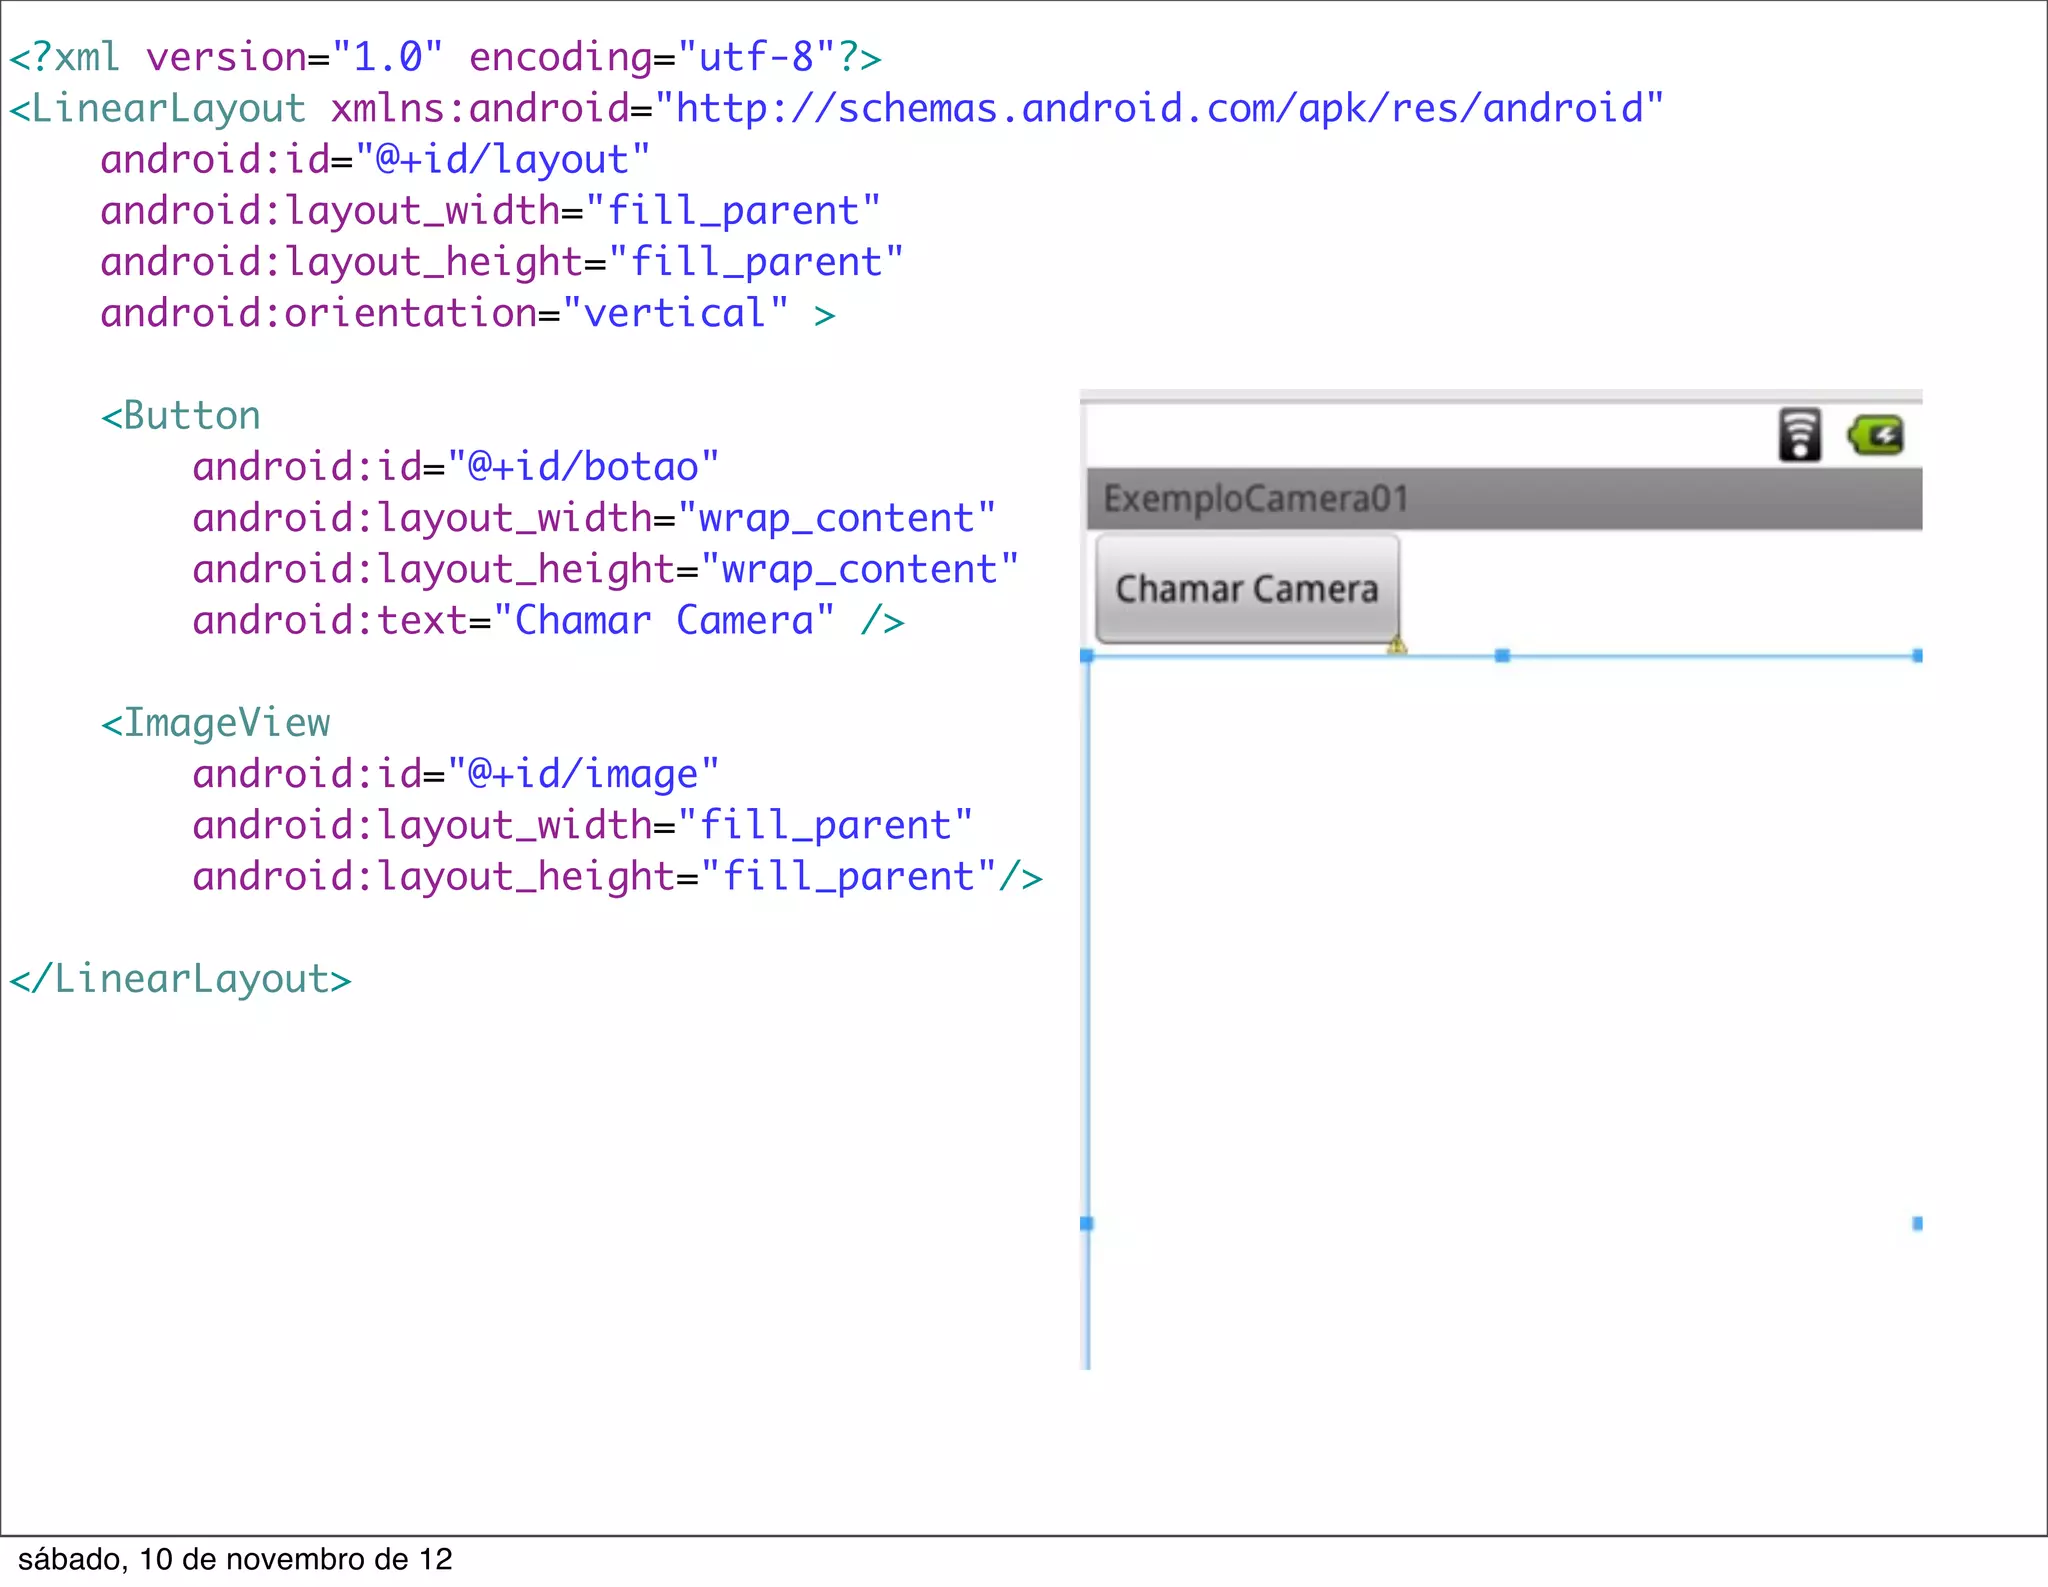Click inside the empty ImageView preview area
Screen dimensions: 2048x1587
[1500, 950]
